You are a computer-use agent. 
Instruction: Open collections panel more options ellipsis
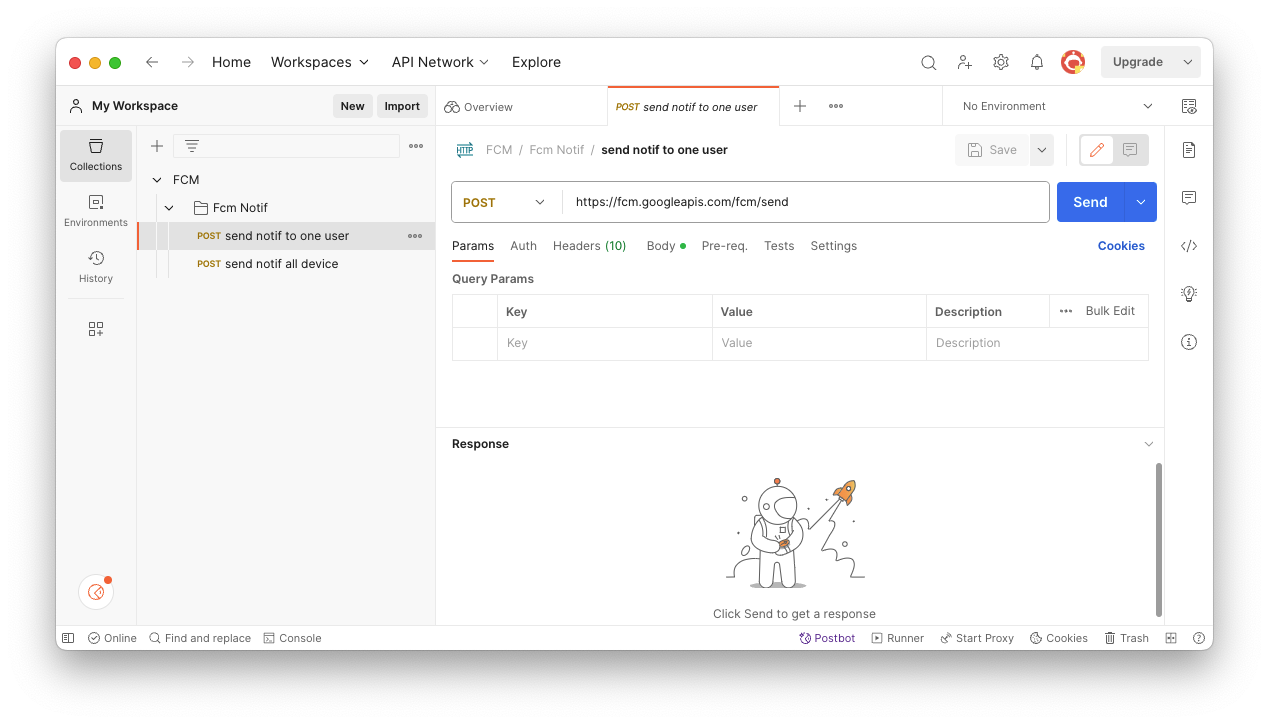point(416,146)
